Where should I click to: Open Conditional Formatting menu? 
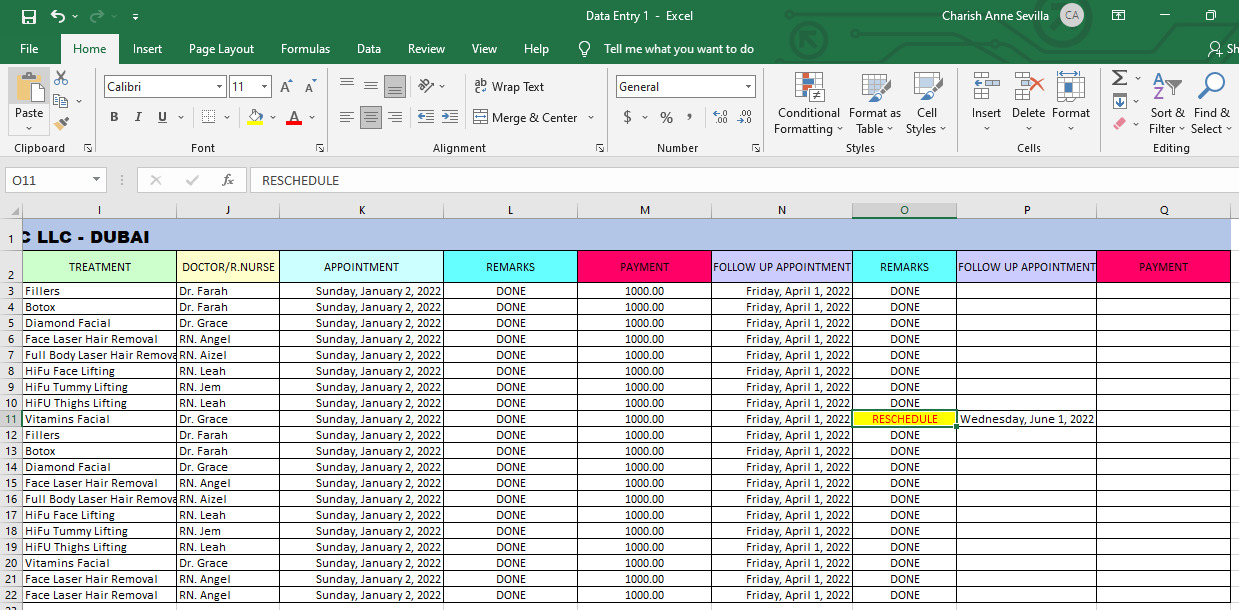[808, 104]
